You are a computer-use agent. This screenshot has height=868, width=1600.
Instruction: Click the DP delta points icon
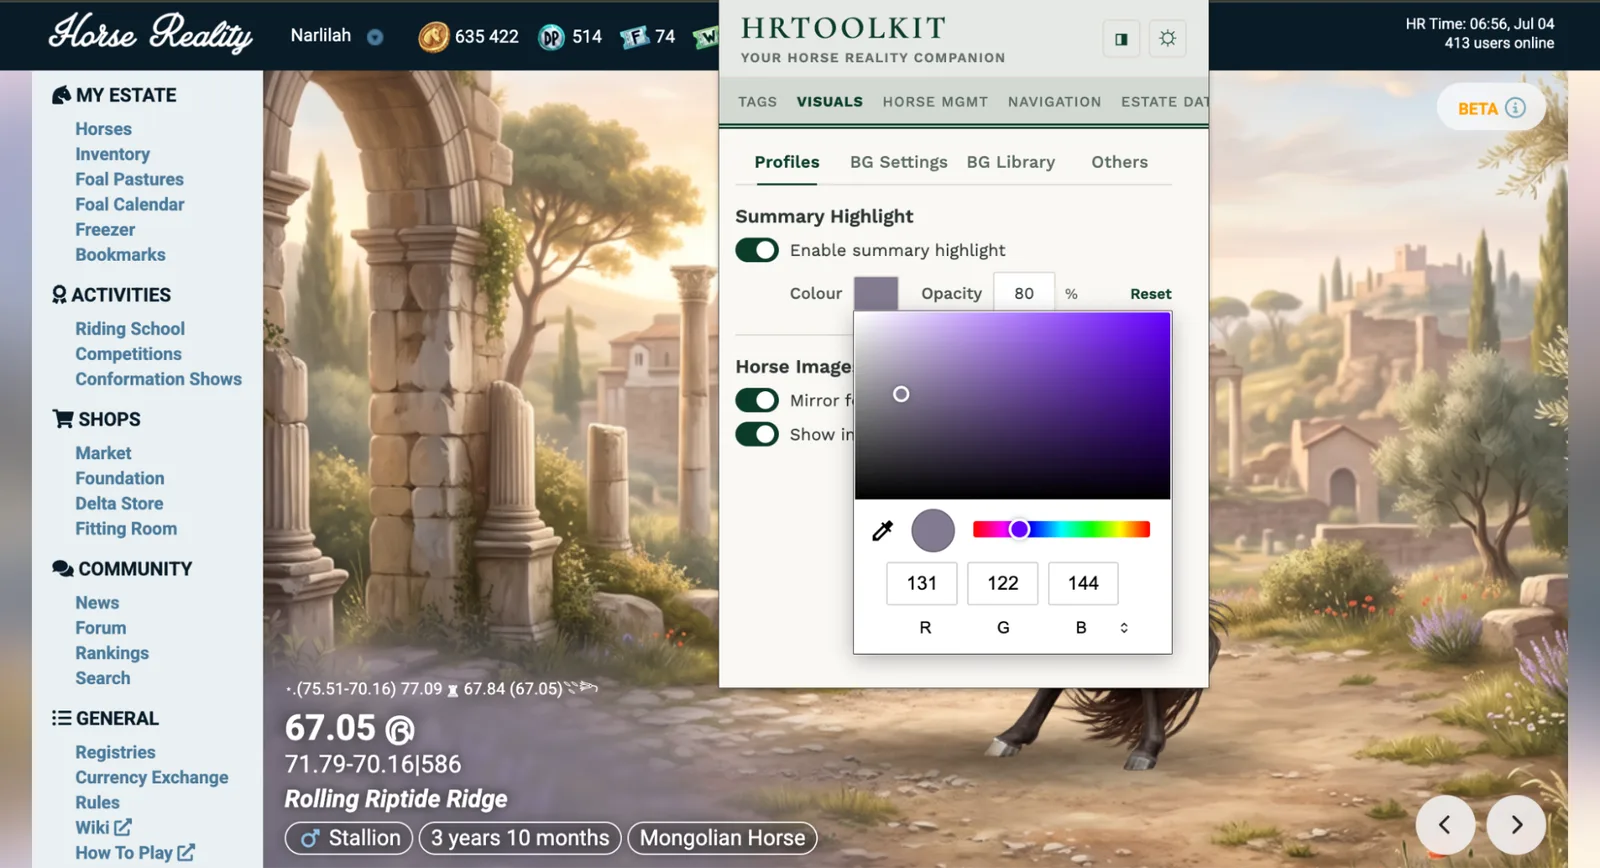[551, 37]
